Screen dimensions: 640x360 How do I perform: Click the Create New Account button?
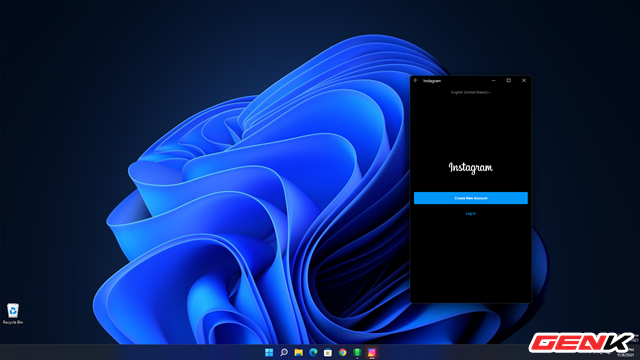tap(471, 198)
